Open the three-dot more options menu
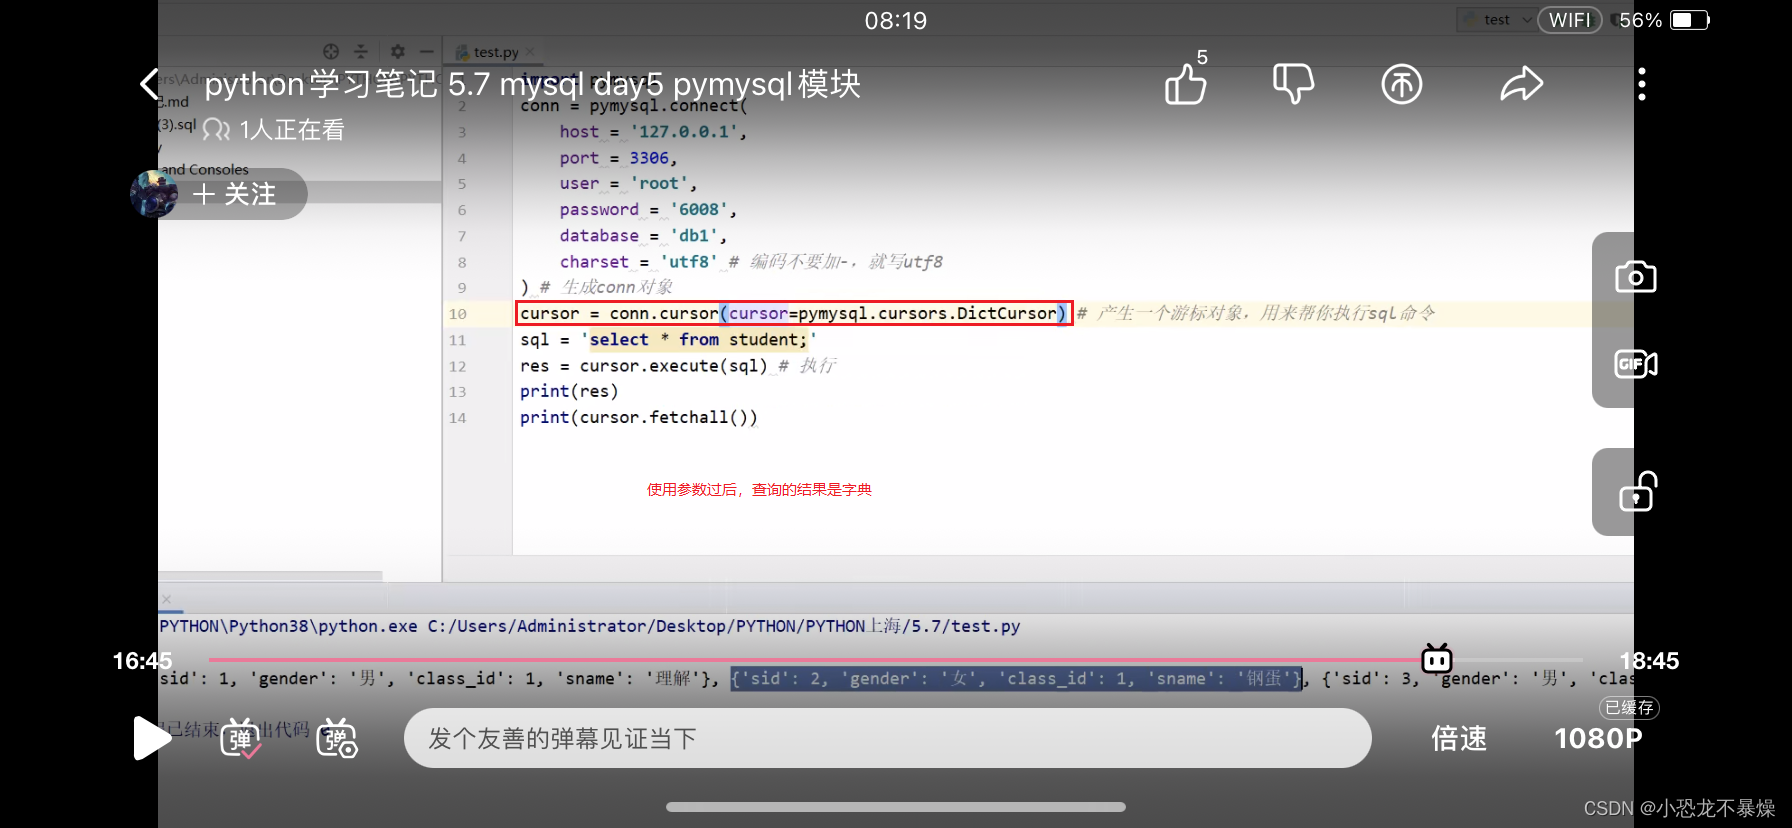The height and width of the screenshot is (828, 1792). (1642, 84)
